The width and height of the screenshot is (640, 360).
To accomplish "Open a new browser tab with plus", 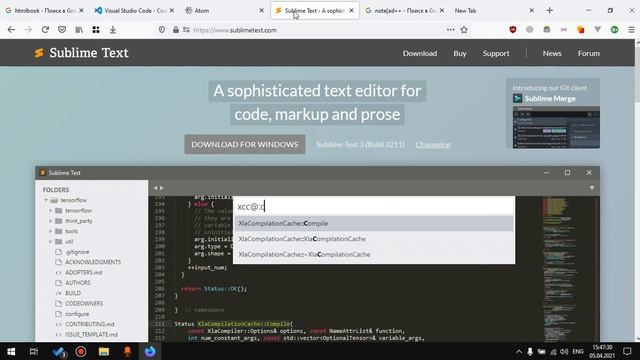I will coord(550,11).
